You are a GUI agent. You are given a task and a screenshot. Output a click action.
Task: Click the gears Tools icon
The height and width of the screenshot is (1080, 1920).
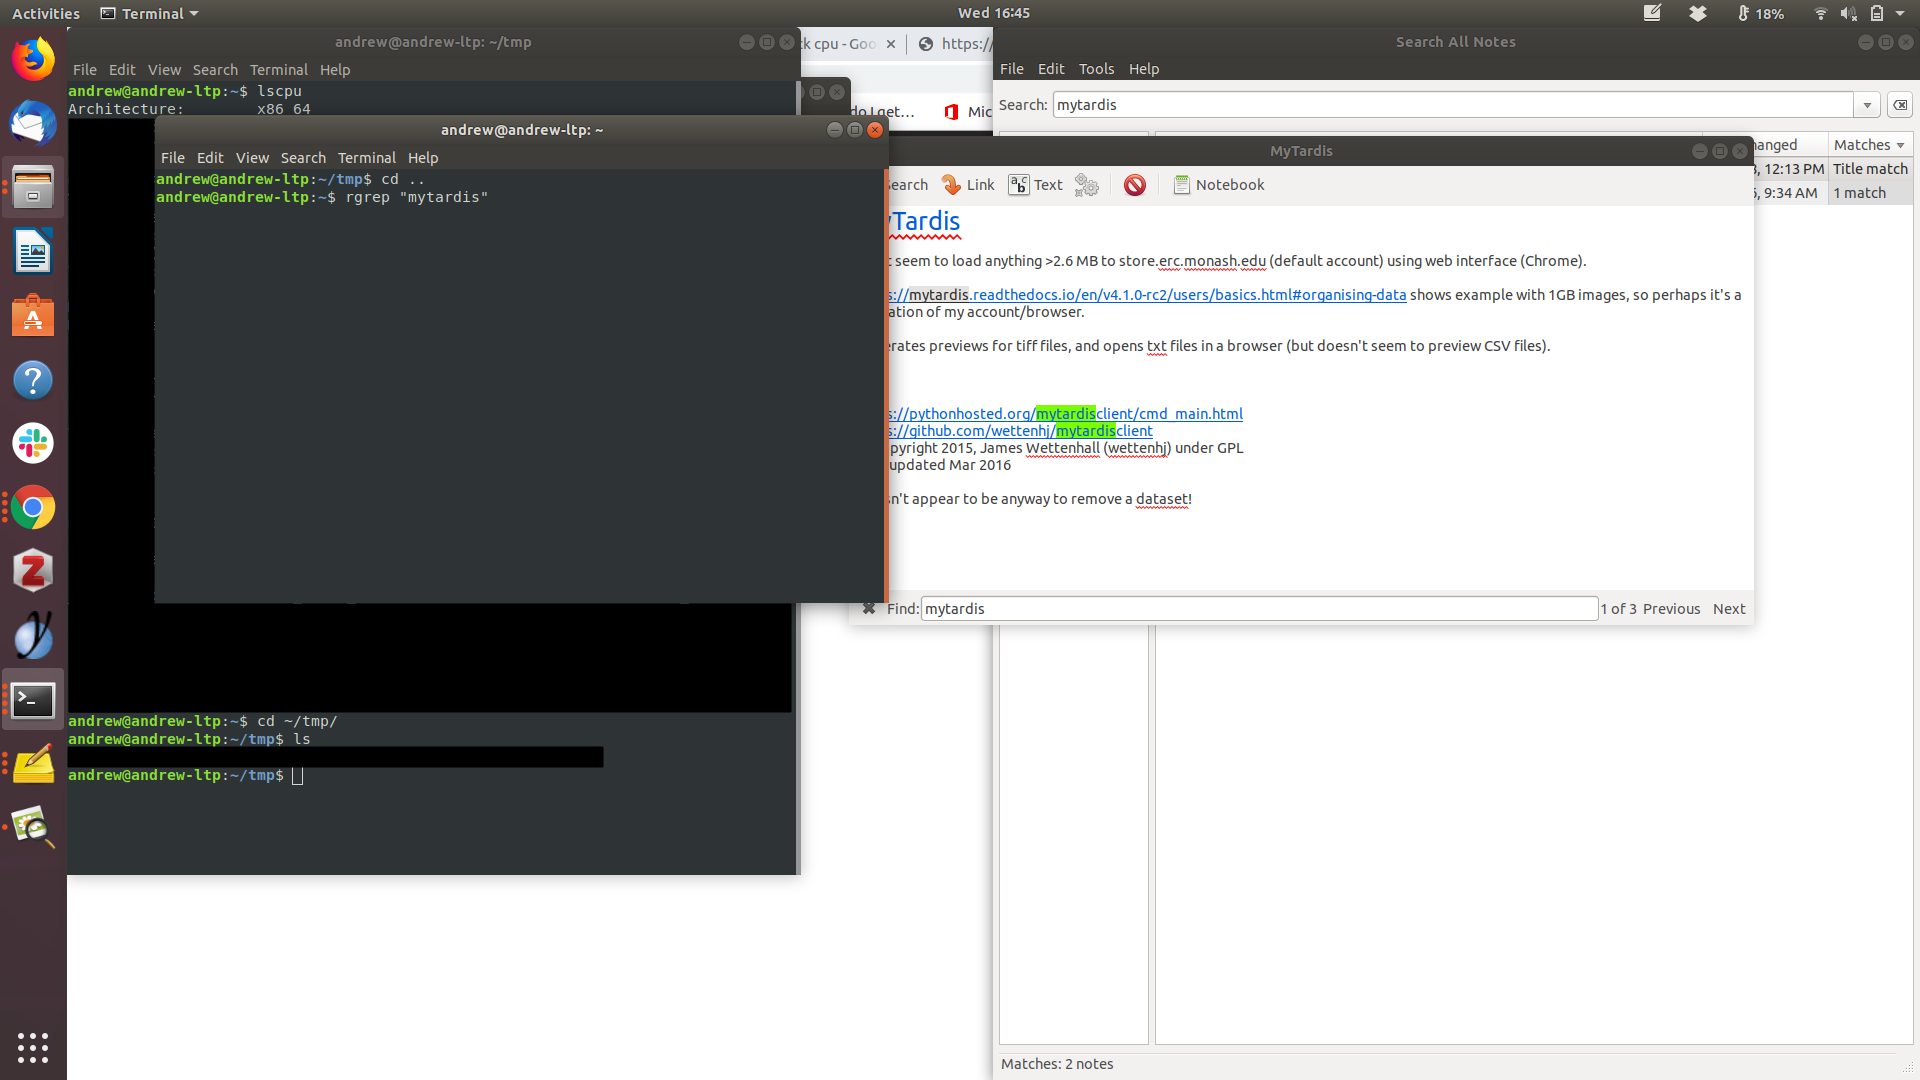point(1087,185)
